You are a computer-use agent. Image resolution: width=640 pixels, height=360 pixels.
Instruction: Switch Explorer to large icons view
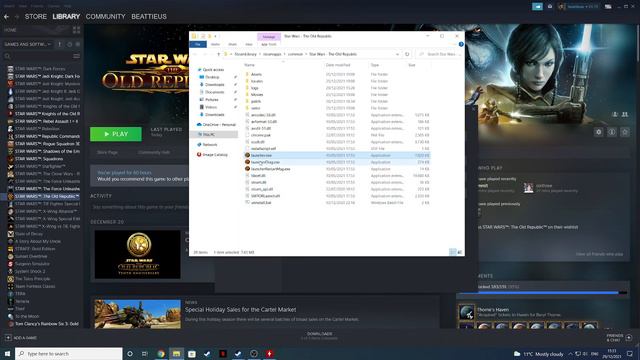coord(460,252)
